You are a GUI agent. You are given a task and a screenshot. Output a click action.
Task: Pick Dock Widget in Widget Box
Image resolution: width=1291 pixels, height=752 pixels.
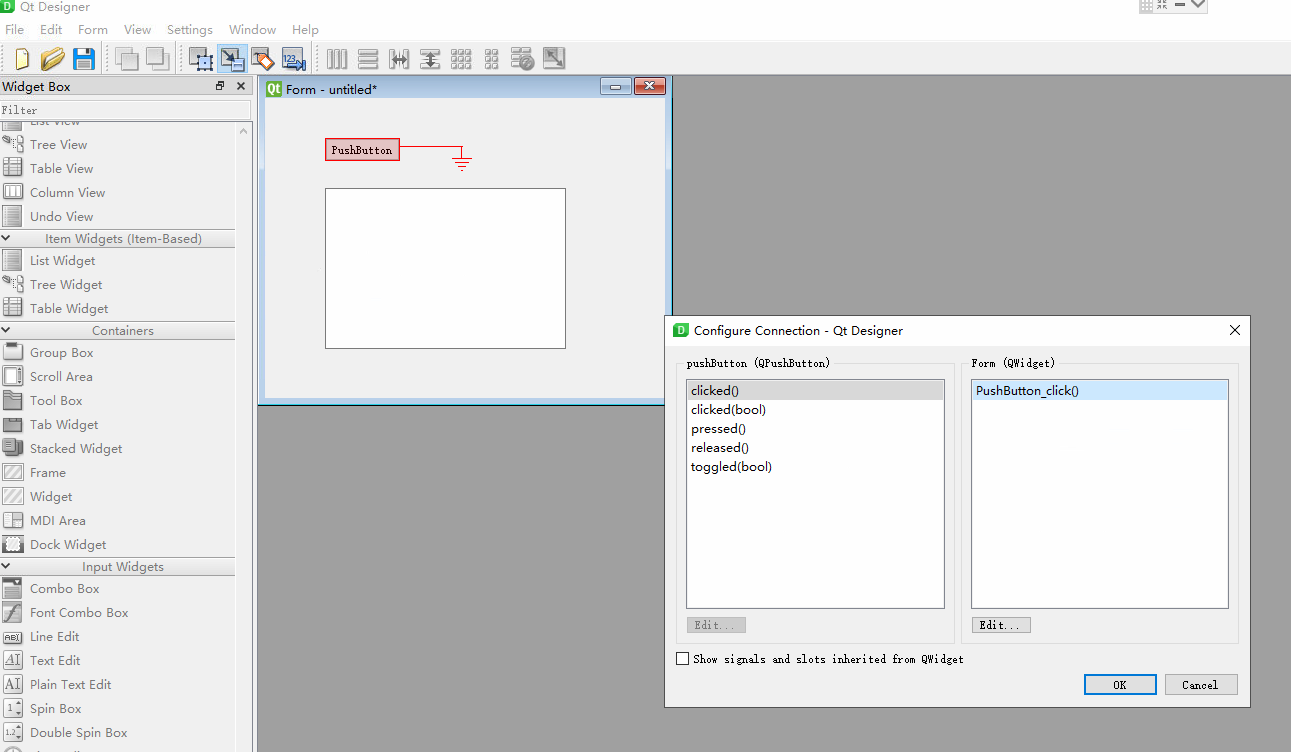[x=68, y=545]
